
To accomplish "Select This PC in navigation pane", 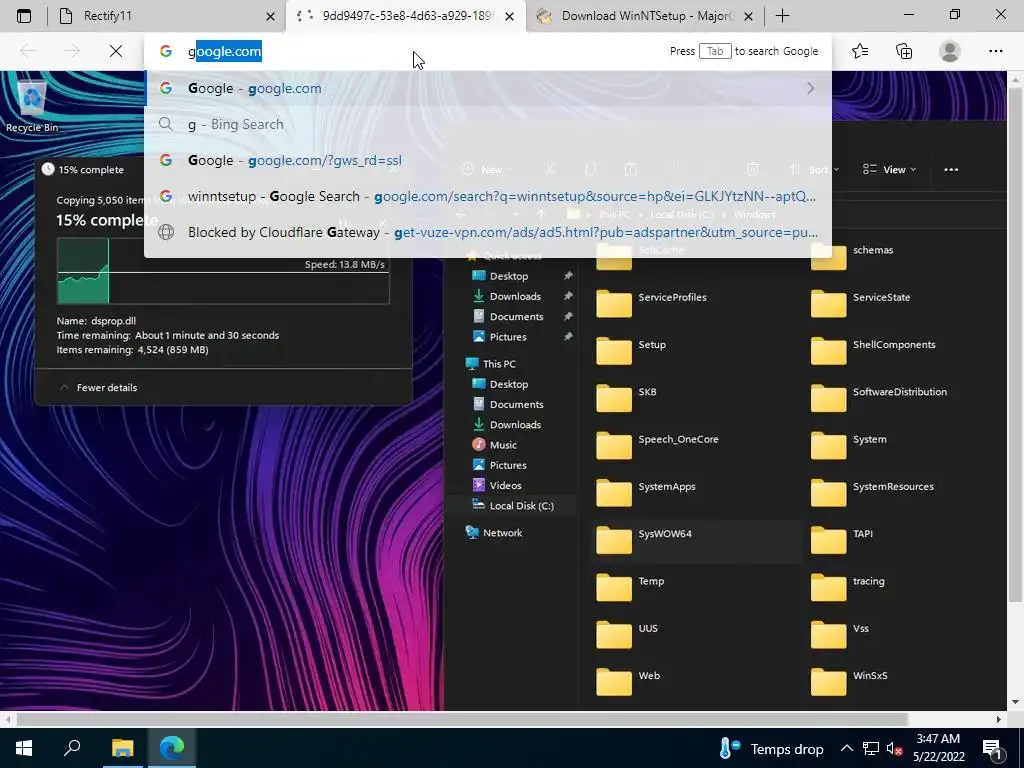I will click(x=499, y=364).
